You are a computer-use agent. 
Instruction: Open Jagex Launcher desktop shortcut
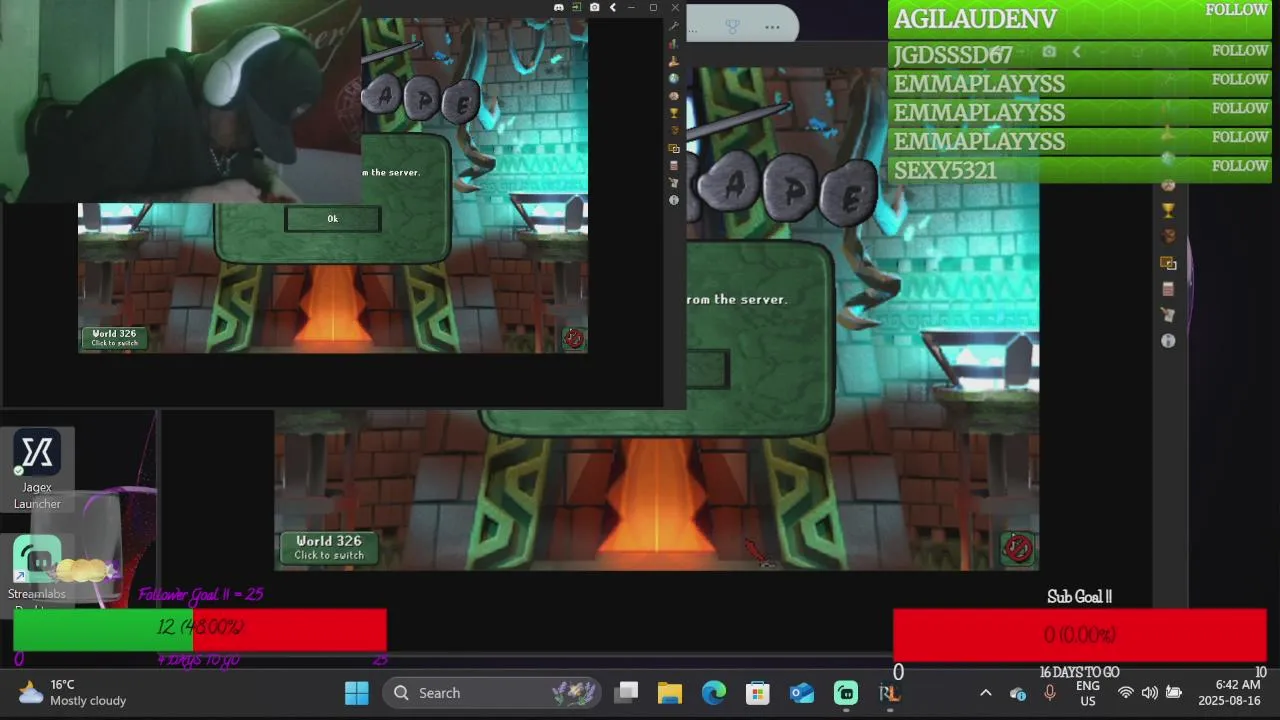(x=37, y=470)
